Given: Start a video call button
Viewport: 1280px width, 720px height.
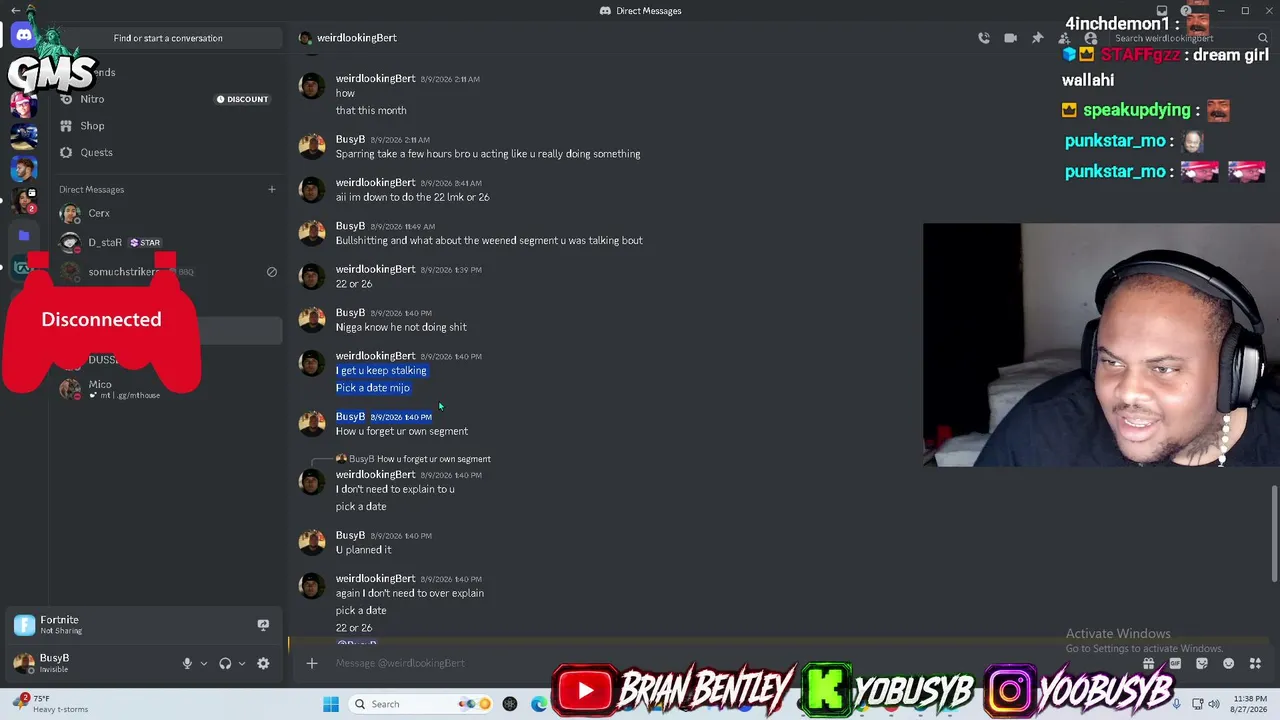Looking at the screenshot, I should (1011, 38).
